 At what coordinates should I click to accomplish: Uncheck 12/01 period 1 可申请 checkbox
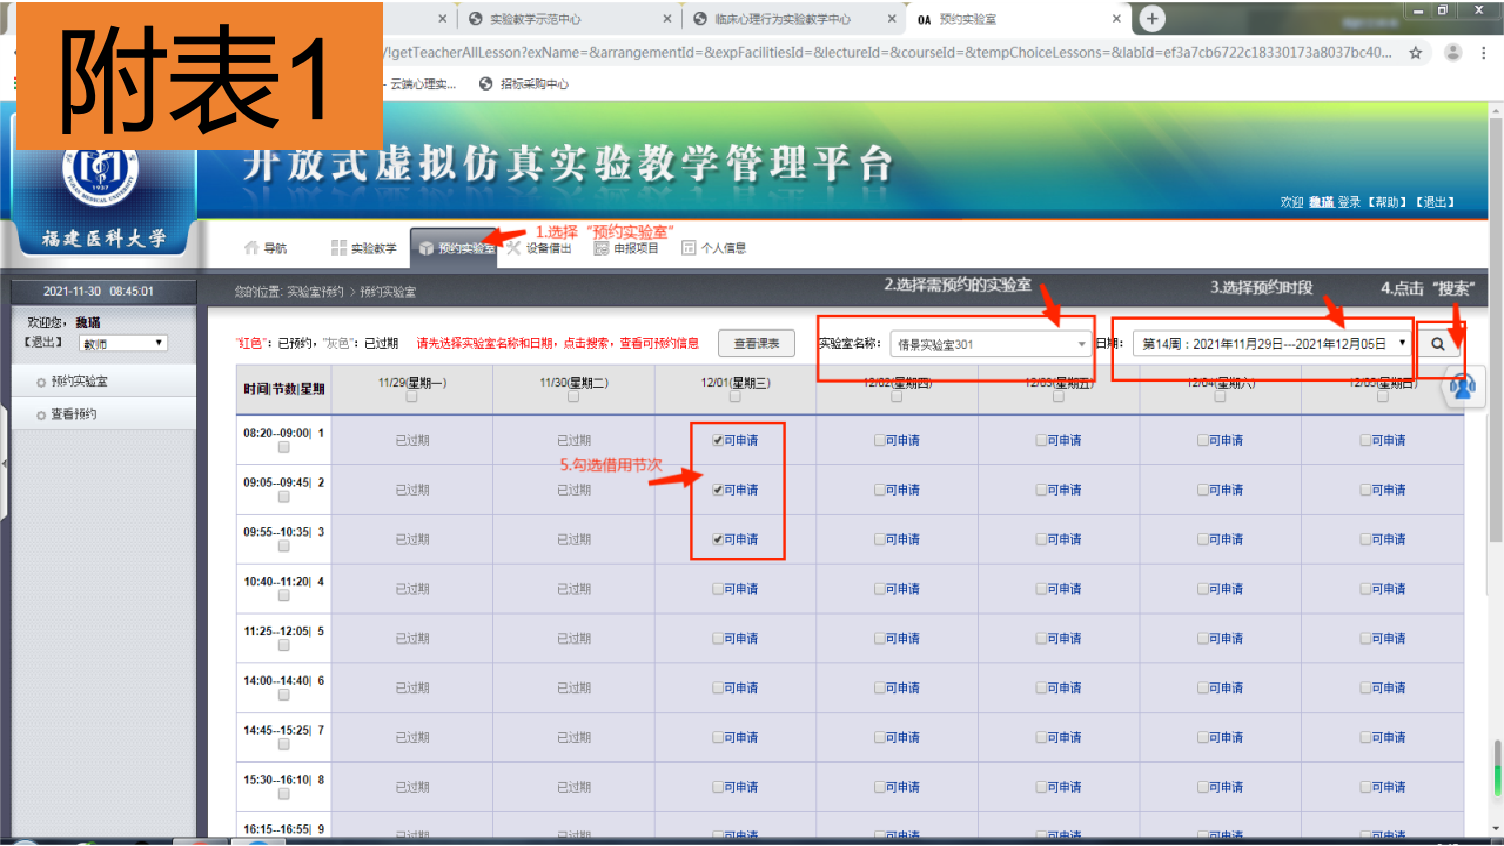pos(717,440)
